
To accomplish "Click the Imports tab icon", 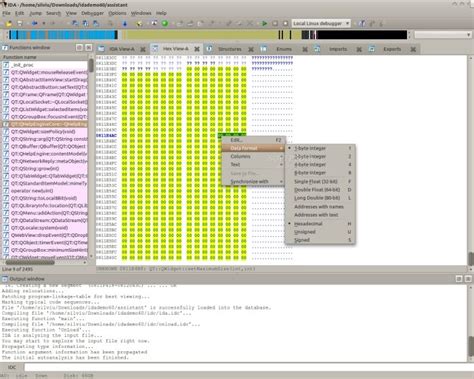I will click(x=317, y=49).
